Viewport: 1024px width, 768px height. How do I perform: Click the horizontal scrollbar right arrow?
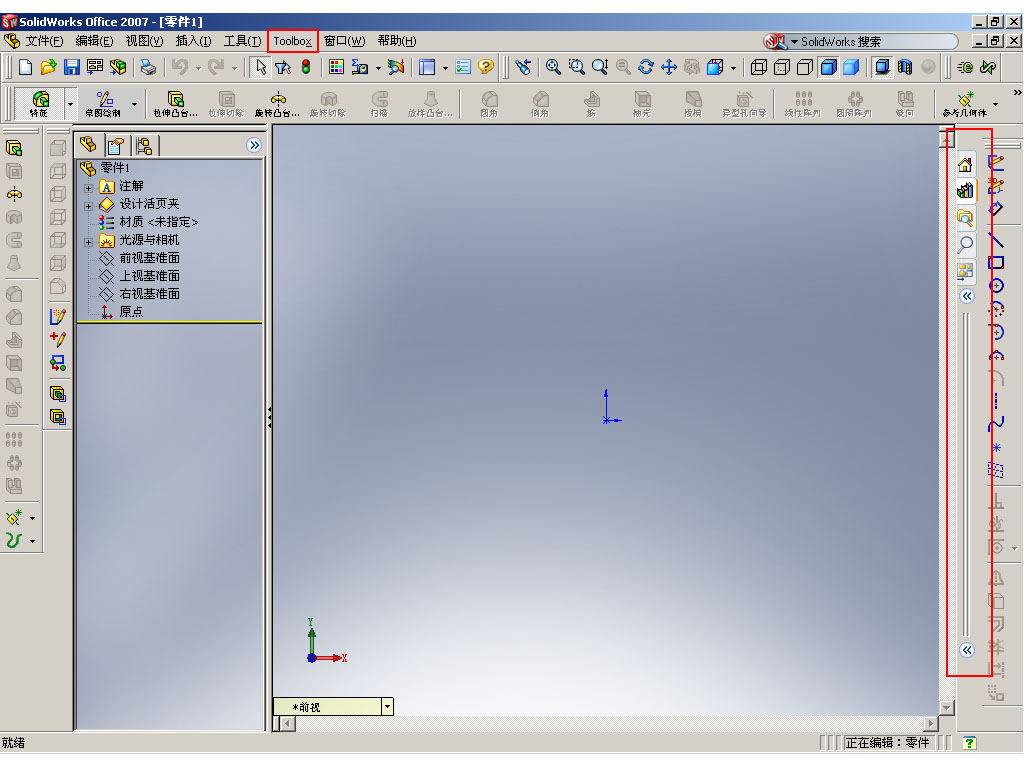pyautogui.click(x=931, y=724)
